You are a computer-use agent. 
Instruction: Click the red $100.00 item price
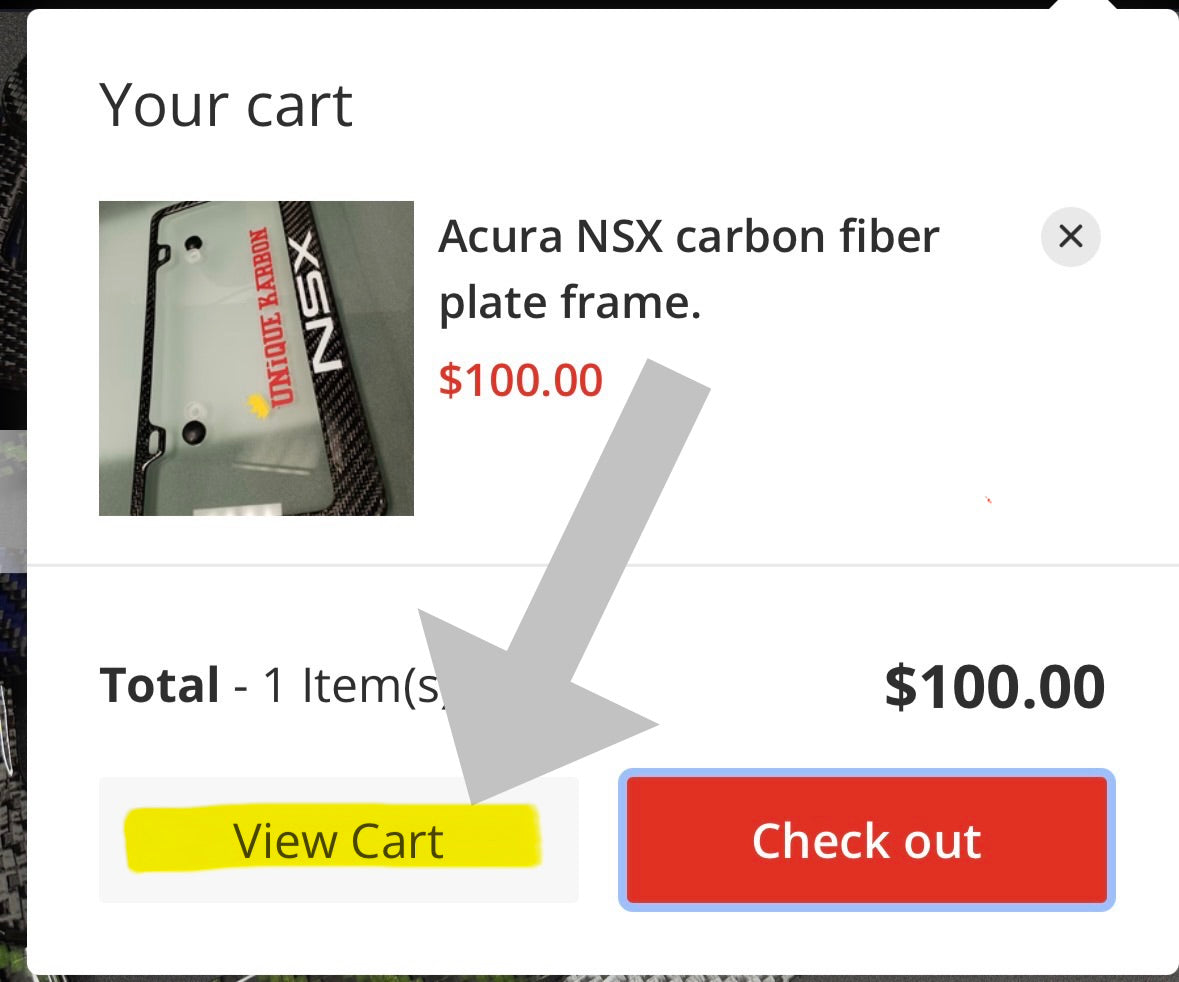click(520, 381)
